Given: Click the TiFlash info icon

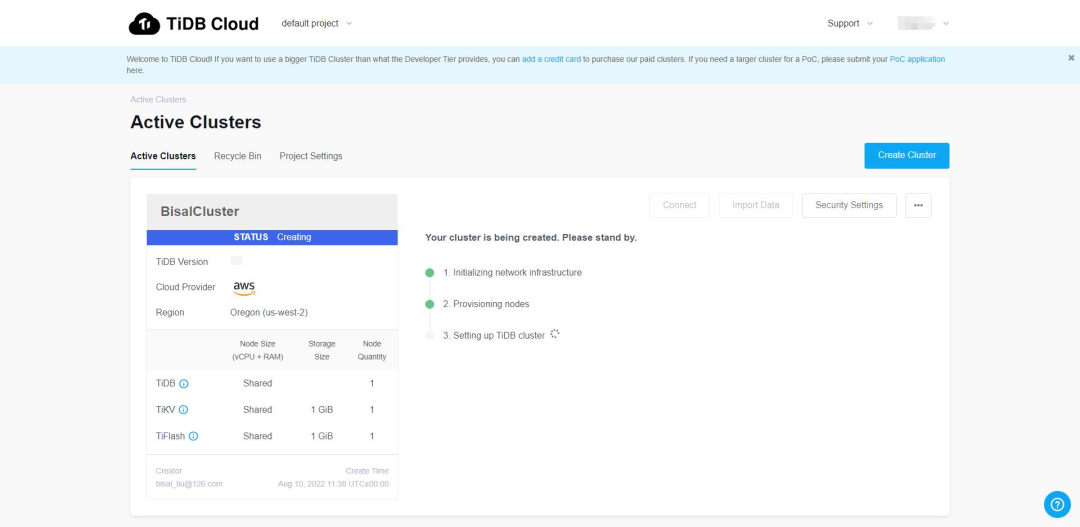Looking at the screenshot, I should click(x=193, y=436).
